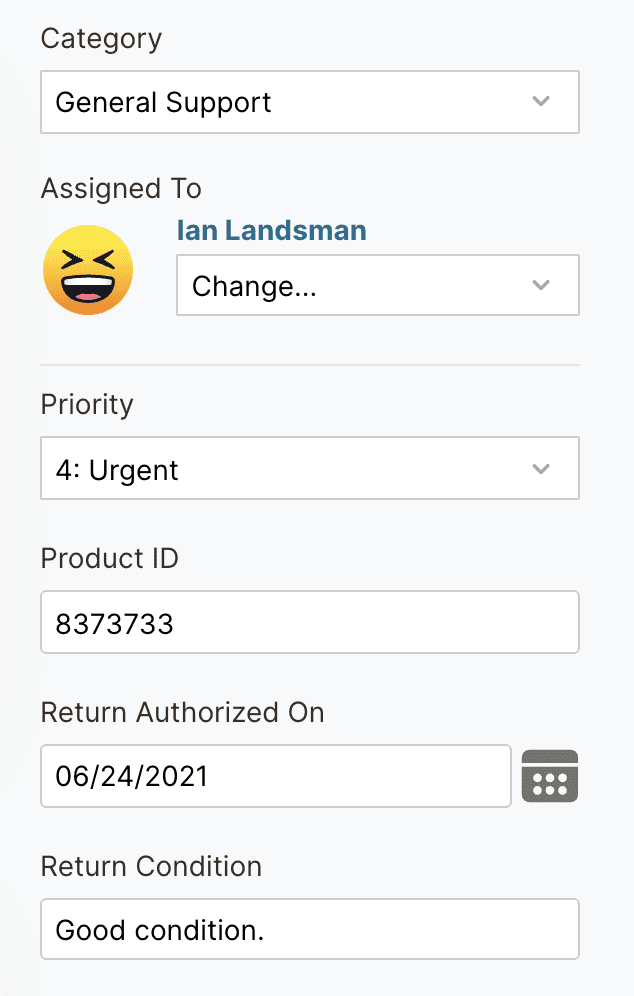The image size is (634, 996).
Task: Expand the Change... assignee chevron
Action: click(541, 286)
